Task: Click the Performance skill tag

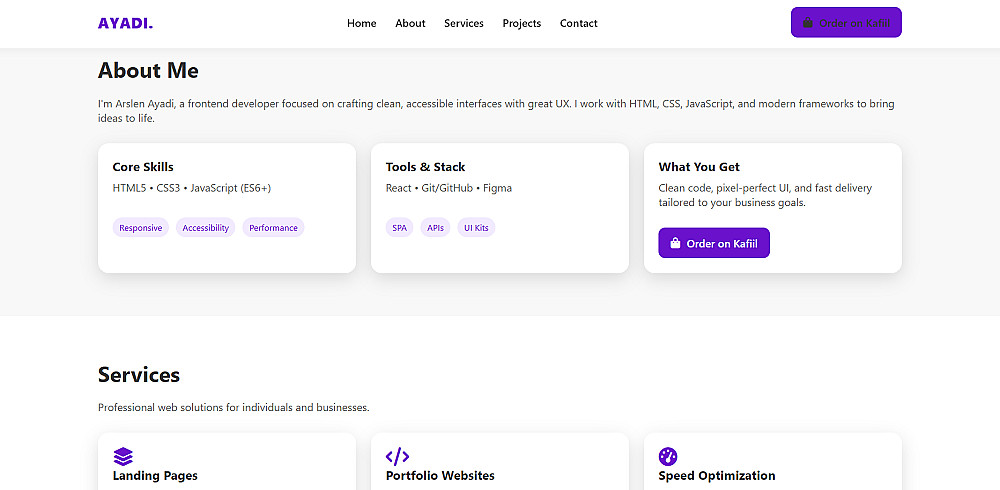Action: point(273,228)
